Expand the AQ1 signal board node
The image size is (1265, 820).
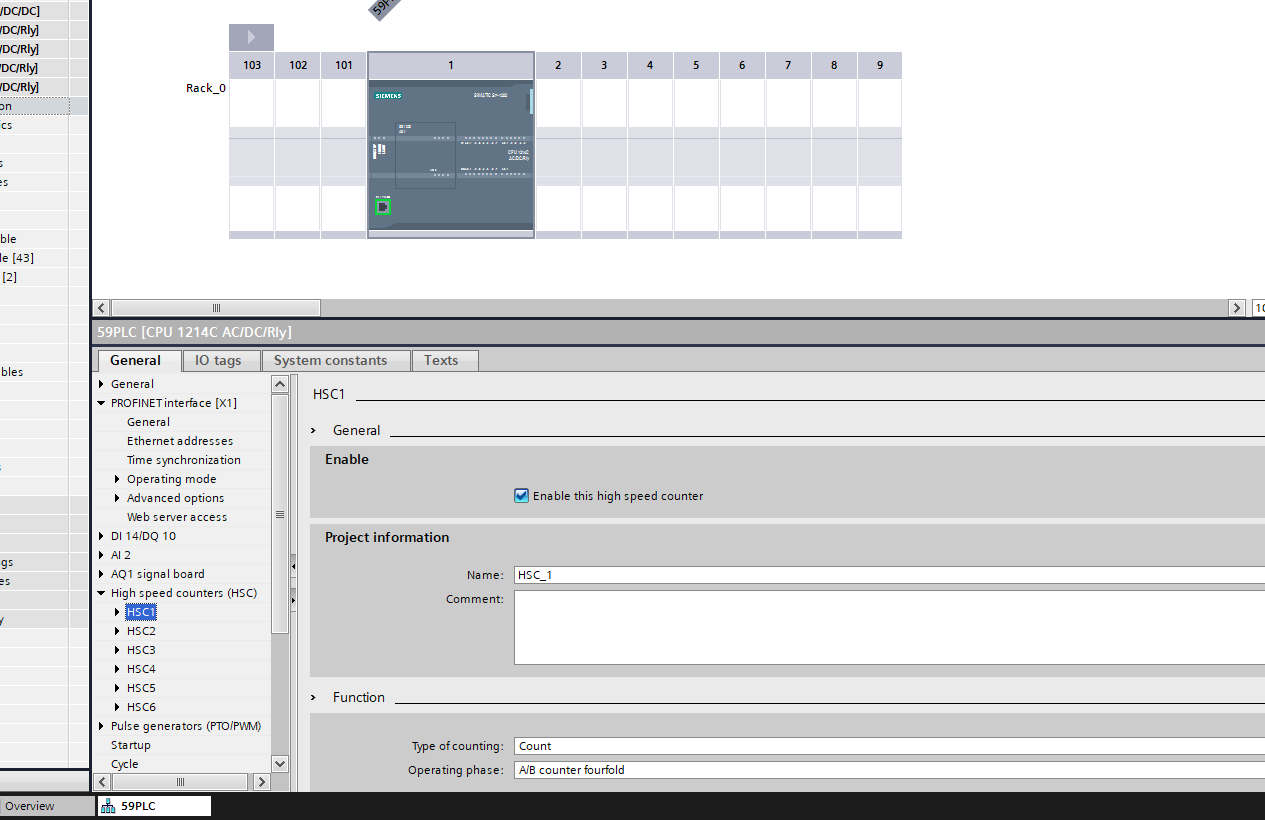101,574
